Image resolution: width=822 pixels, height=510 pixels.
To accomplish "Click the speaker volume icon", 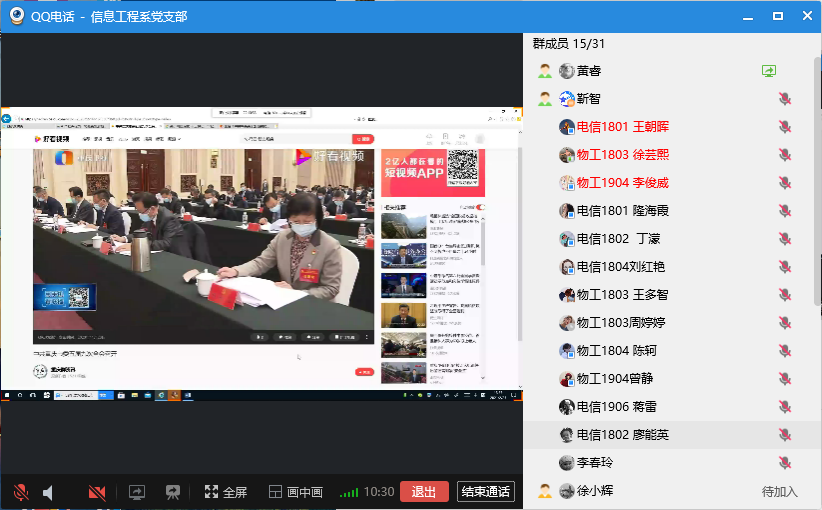I will pos(48,492).
